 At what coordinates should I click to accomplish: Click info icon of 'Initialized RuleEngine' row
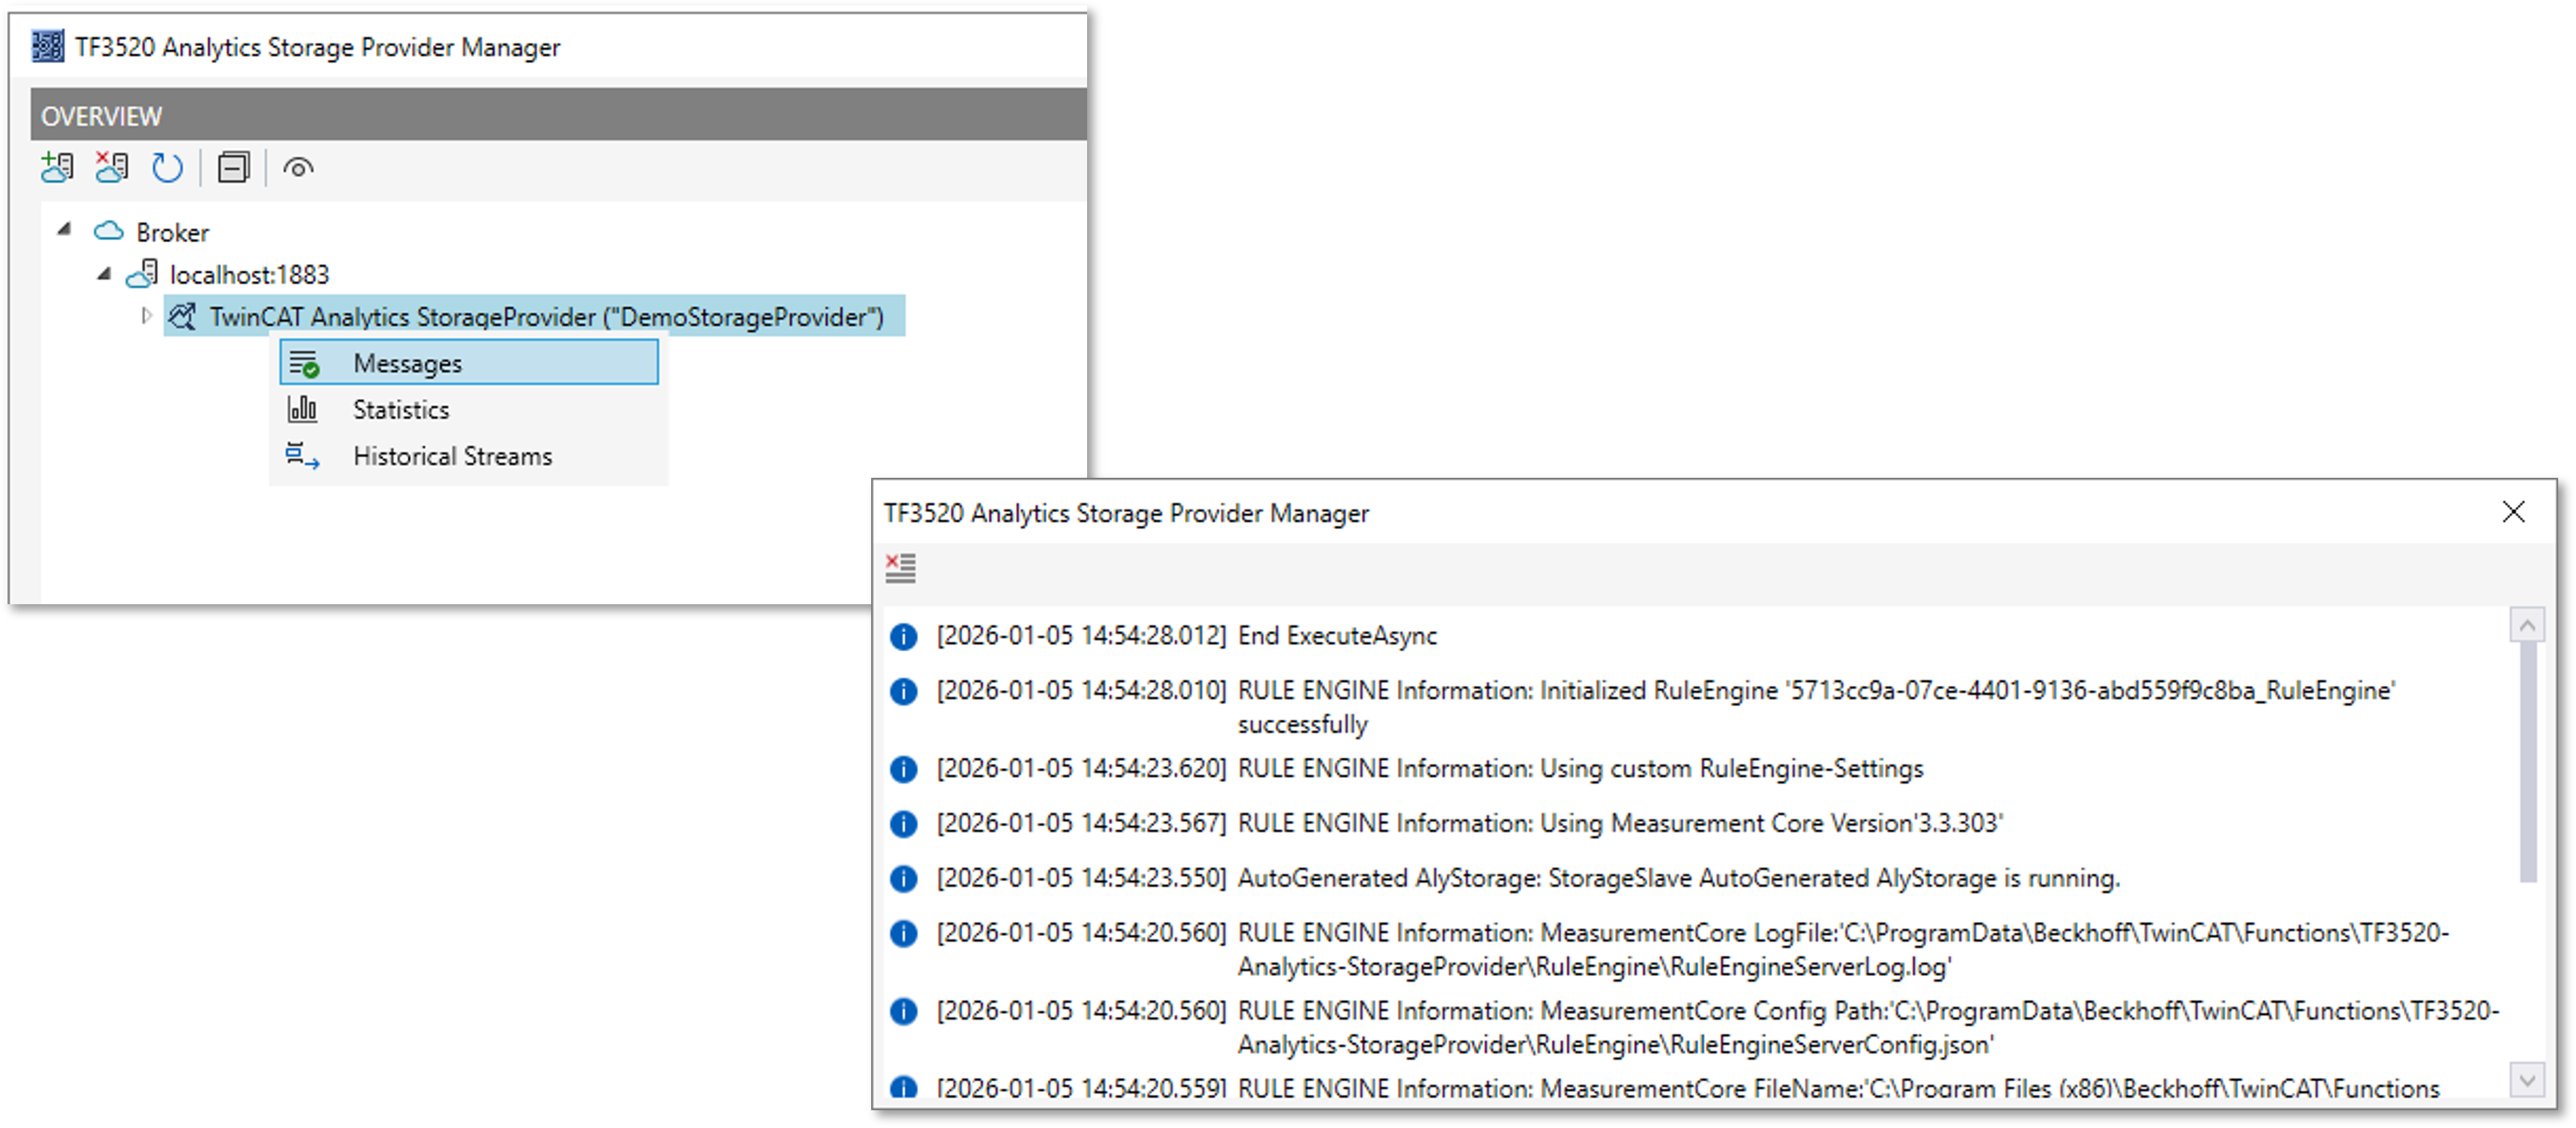[903, 692]
